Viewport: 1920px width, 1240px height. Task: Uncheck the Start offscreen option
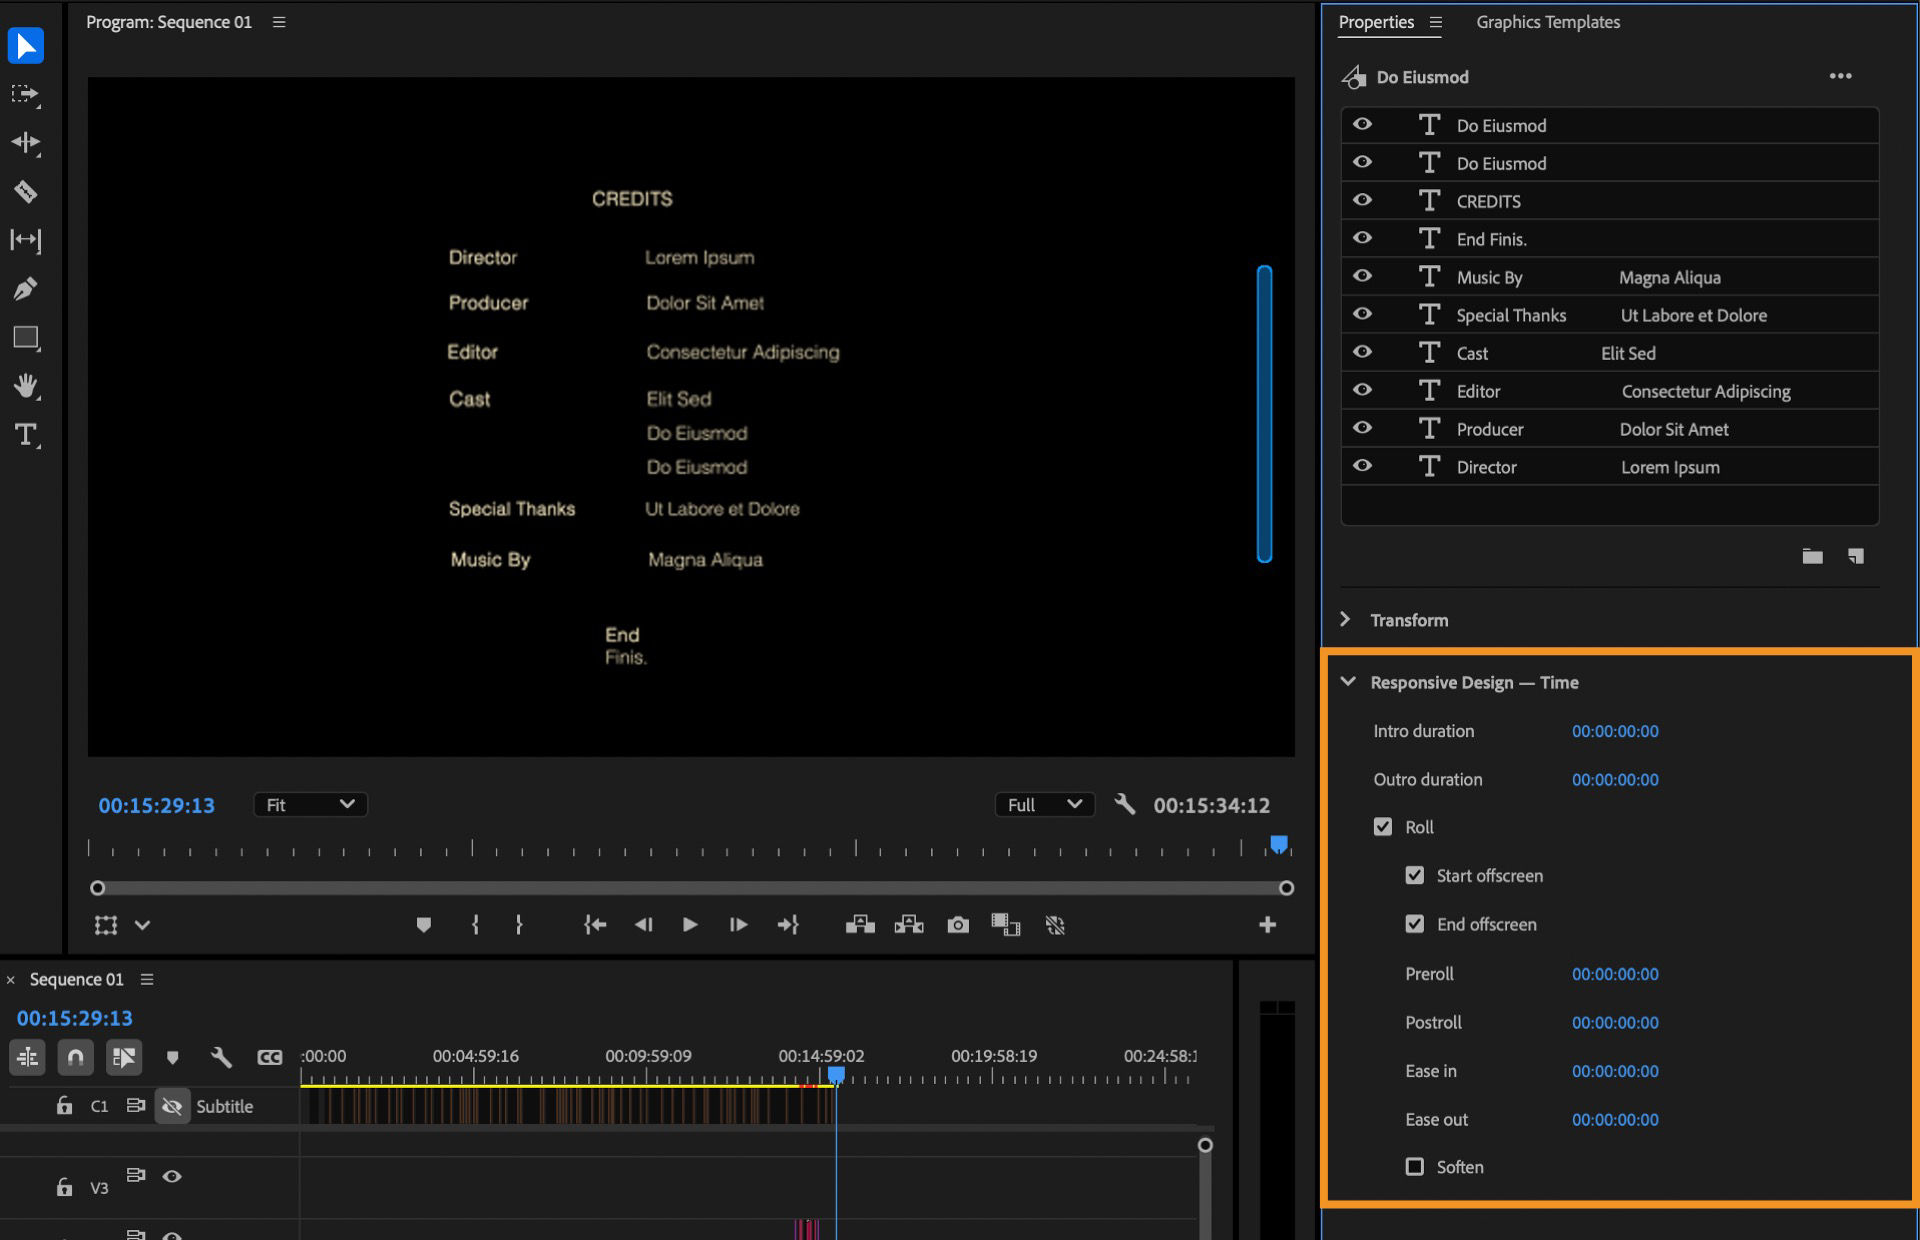click(1414, 875)
